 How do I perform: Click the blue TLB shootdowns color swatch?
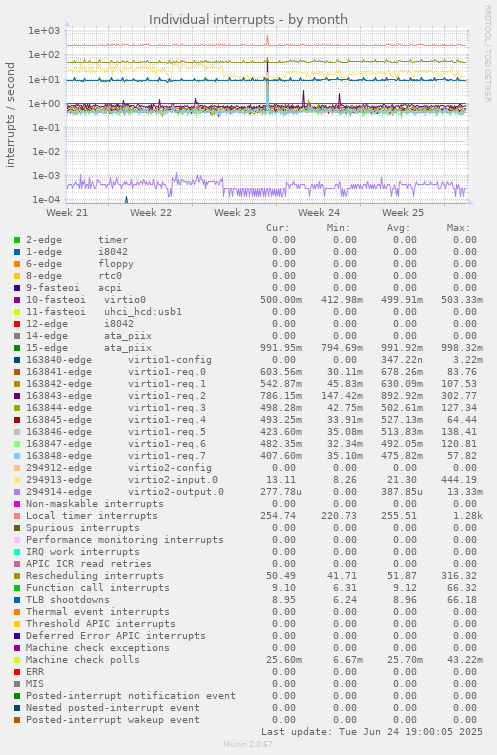pyautogui.click(x=17, y=600)
